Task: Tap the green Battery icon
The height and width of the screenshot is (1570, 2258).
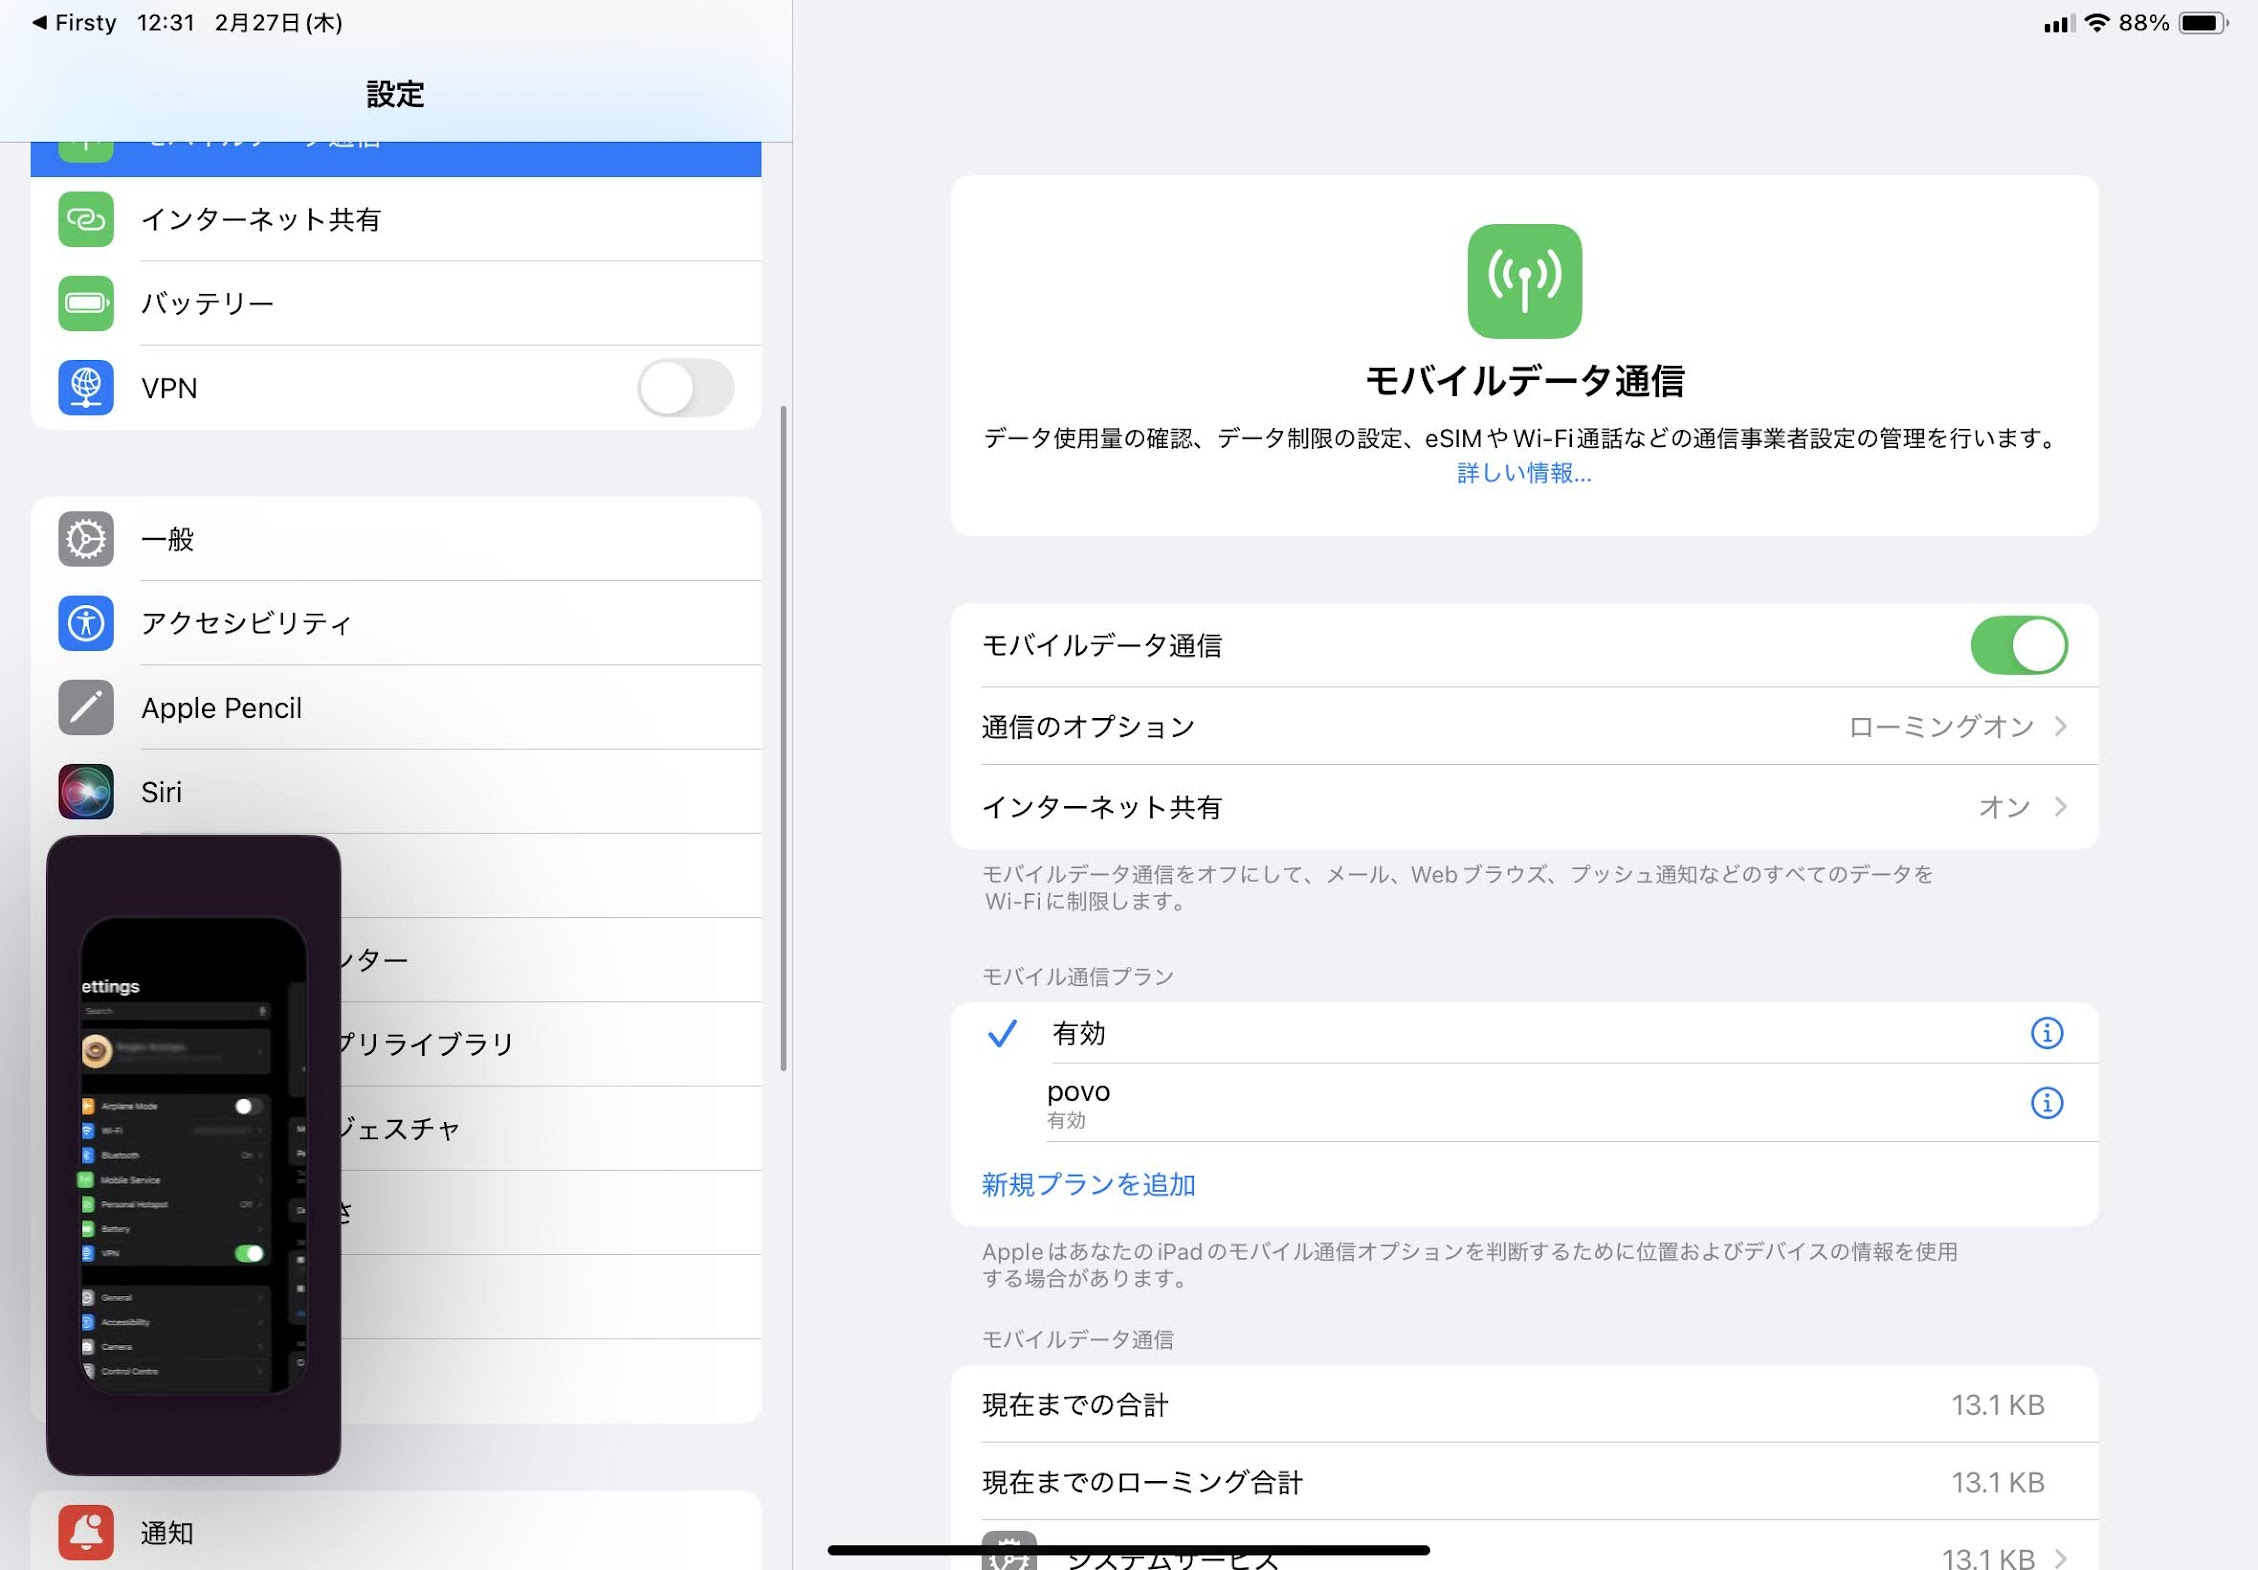Action: tap(85, 303)
